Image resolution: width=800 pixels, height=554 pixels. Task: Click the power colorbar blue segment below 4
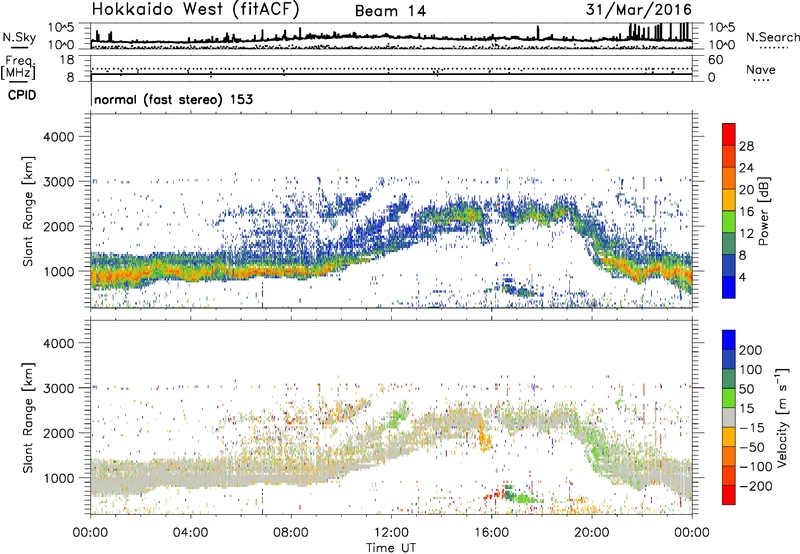(x=729, y=288)
